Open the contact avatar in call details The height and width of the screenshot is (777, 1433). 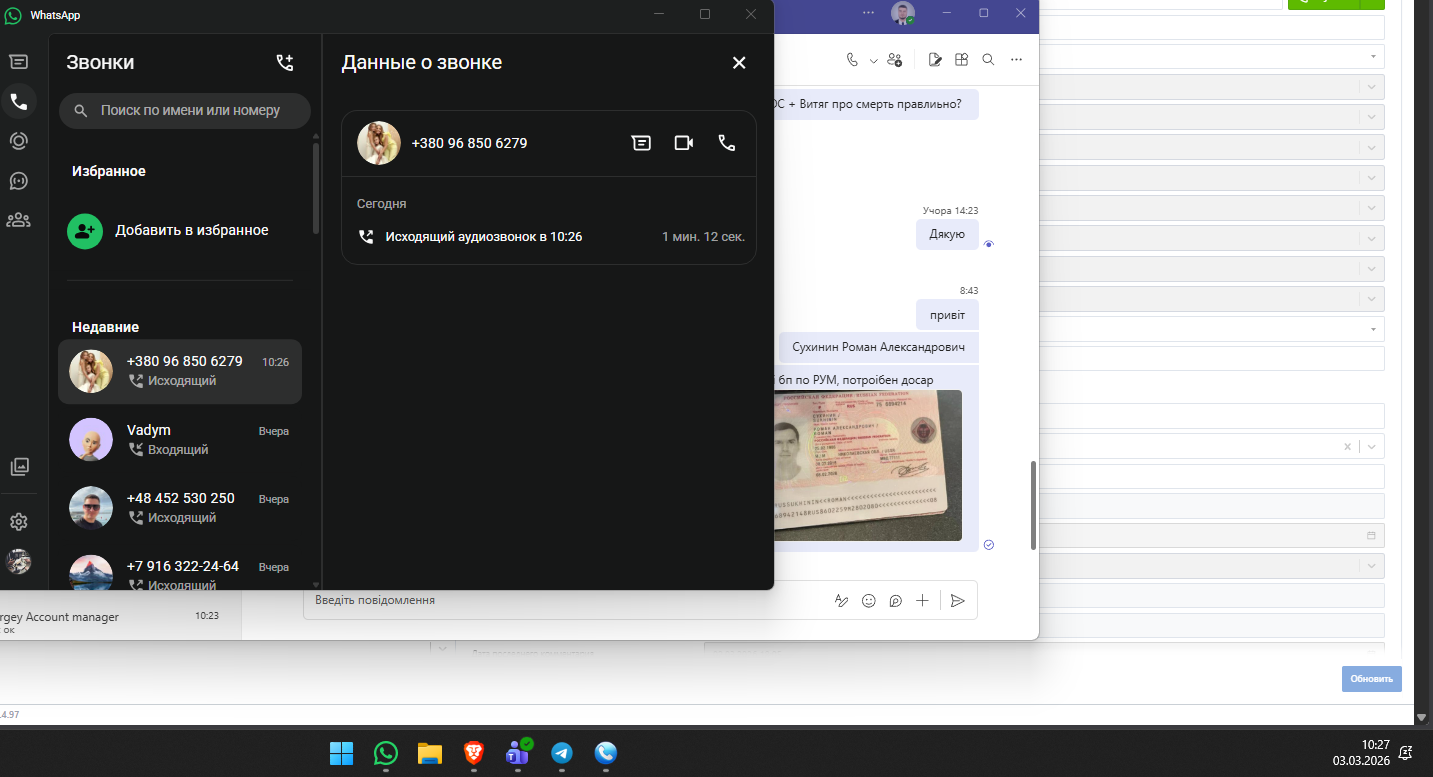click(x=379, y=143)
